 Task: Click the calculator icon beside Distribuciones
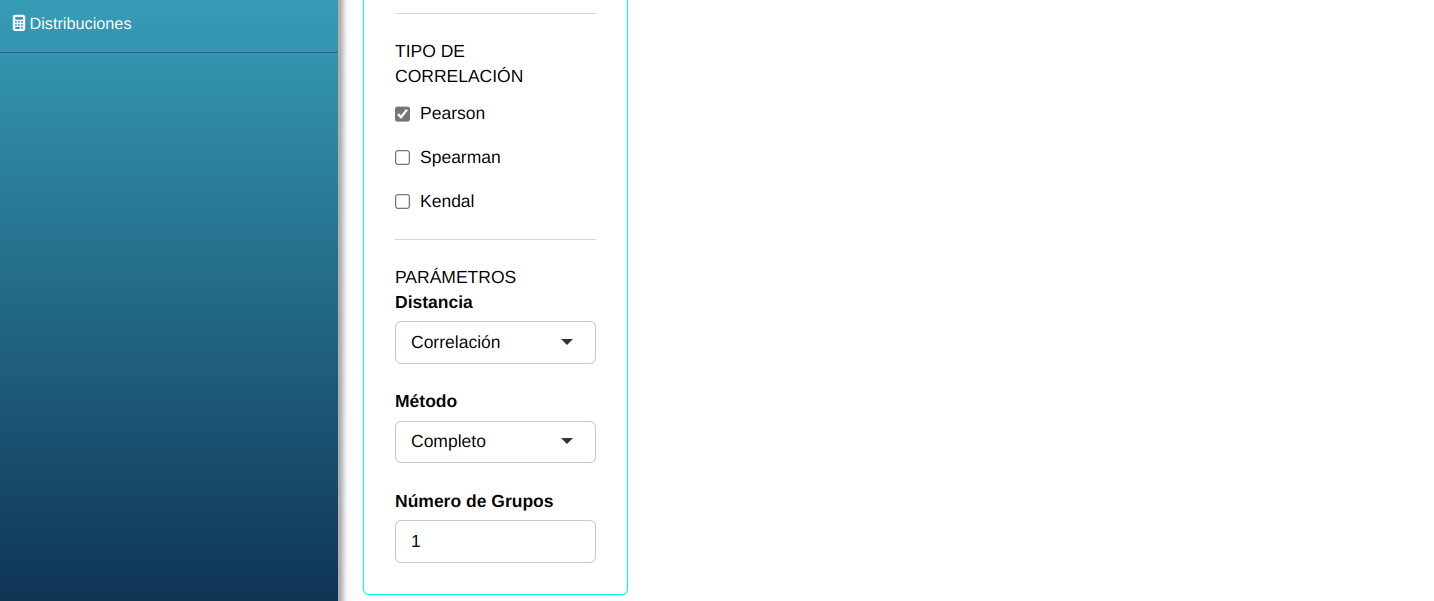pyautogui.click(x=18, y=23)
